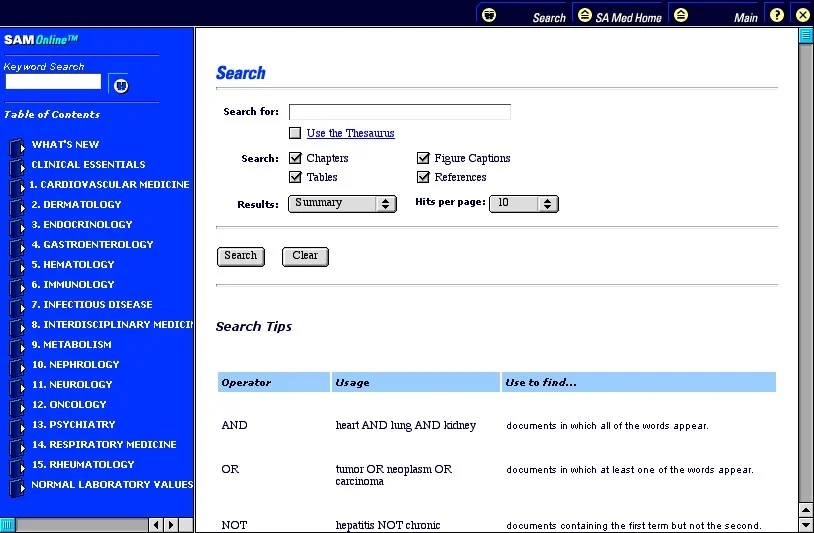Click the Clear button

click(x=305, y=256)
